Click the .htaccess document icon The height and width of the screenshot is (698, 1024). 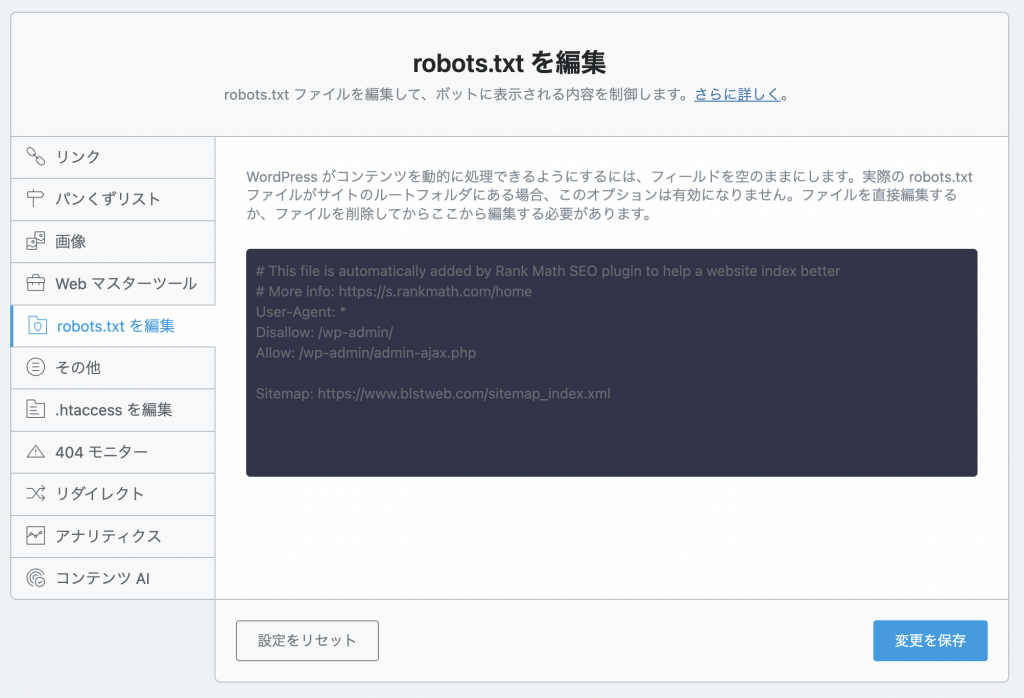35,409
